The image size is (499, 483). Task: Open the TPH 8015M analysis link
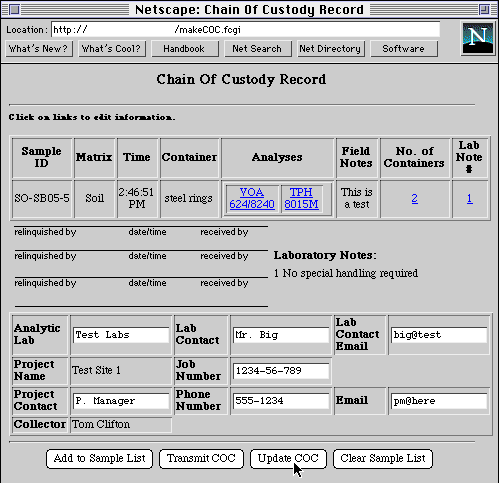pyautogui.click(x=301, y=198)
